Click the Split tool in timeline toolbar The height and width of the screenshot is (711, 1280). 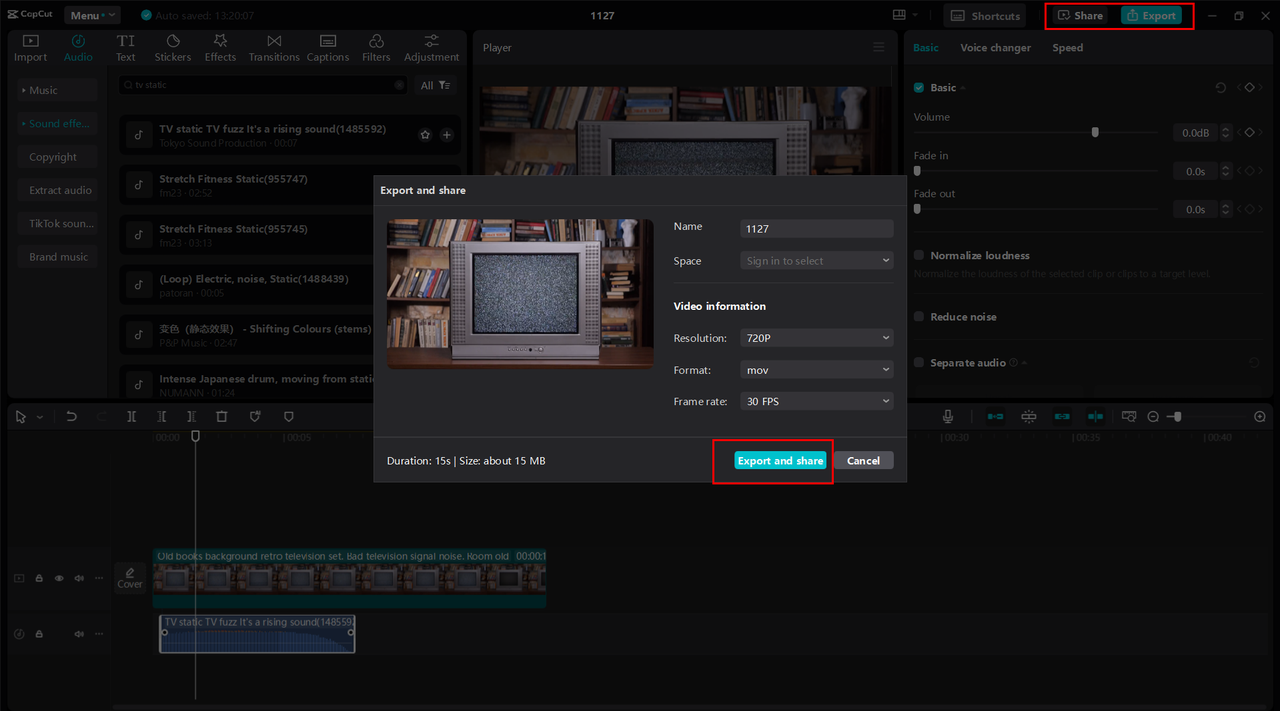coord(131,416)
